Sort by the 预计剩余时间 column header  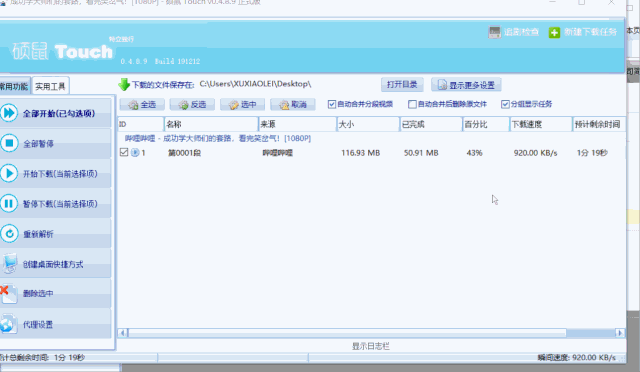click(x=599, y=124)
